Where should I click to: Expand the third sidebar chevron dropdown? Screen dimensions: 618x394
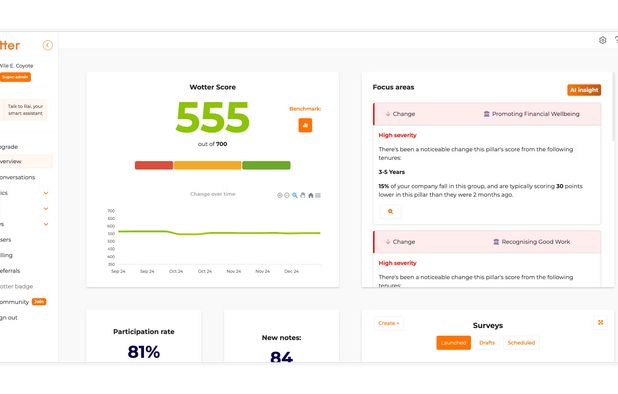click(x=46, y=224)
